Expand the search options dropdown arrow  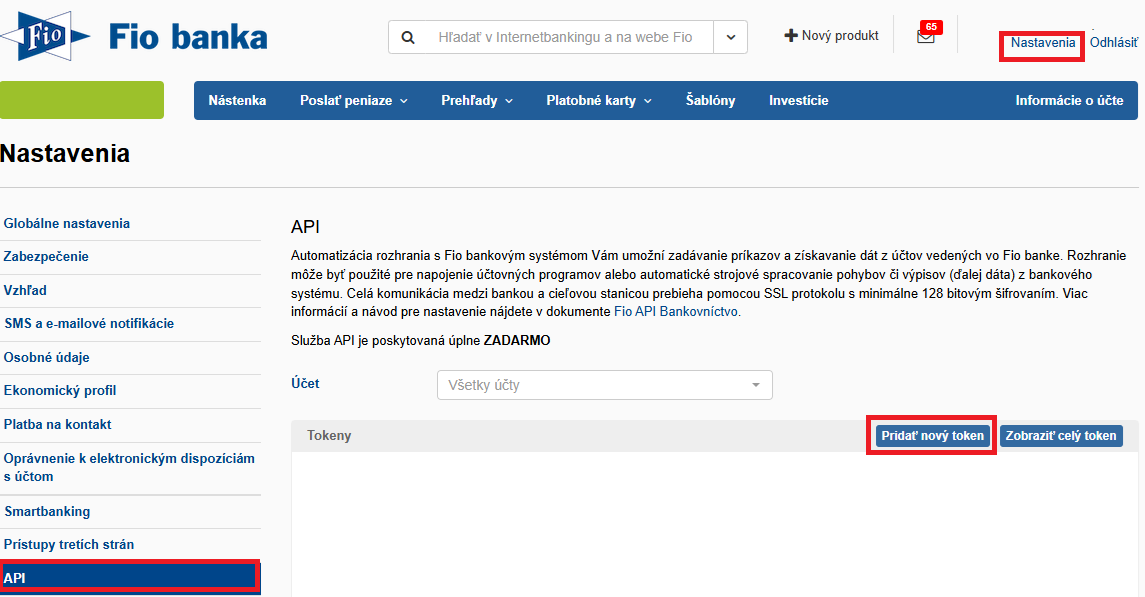pyautogui.click(x=730, y=37)
